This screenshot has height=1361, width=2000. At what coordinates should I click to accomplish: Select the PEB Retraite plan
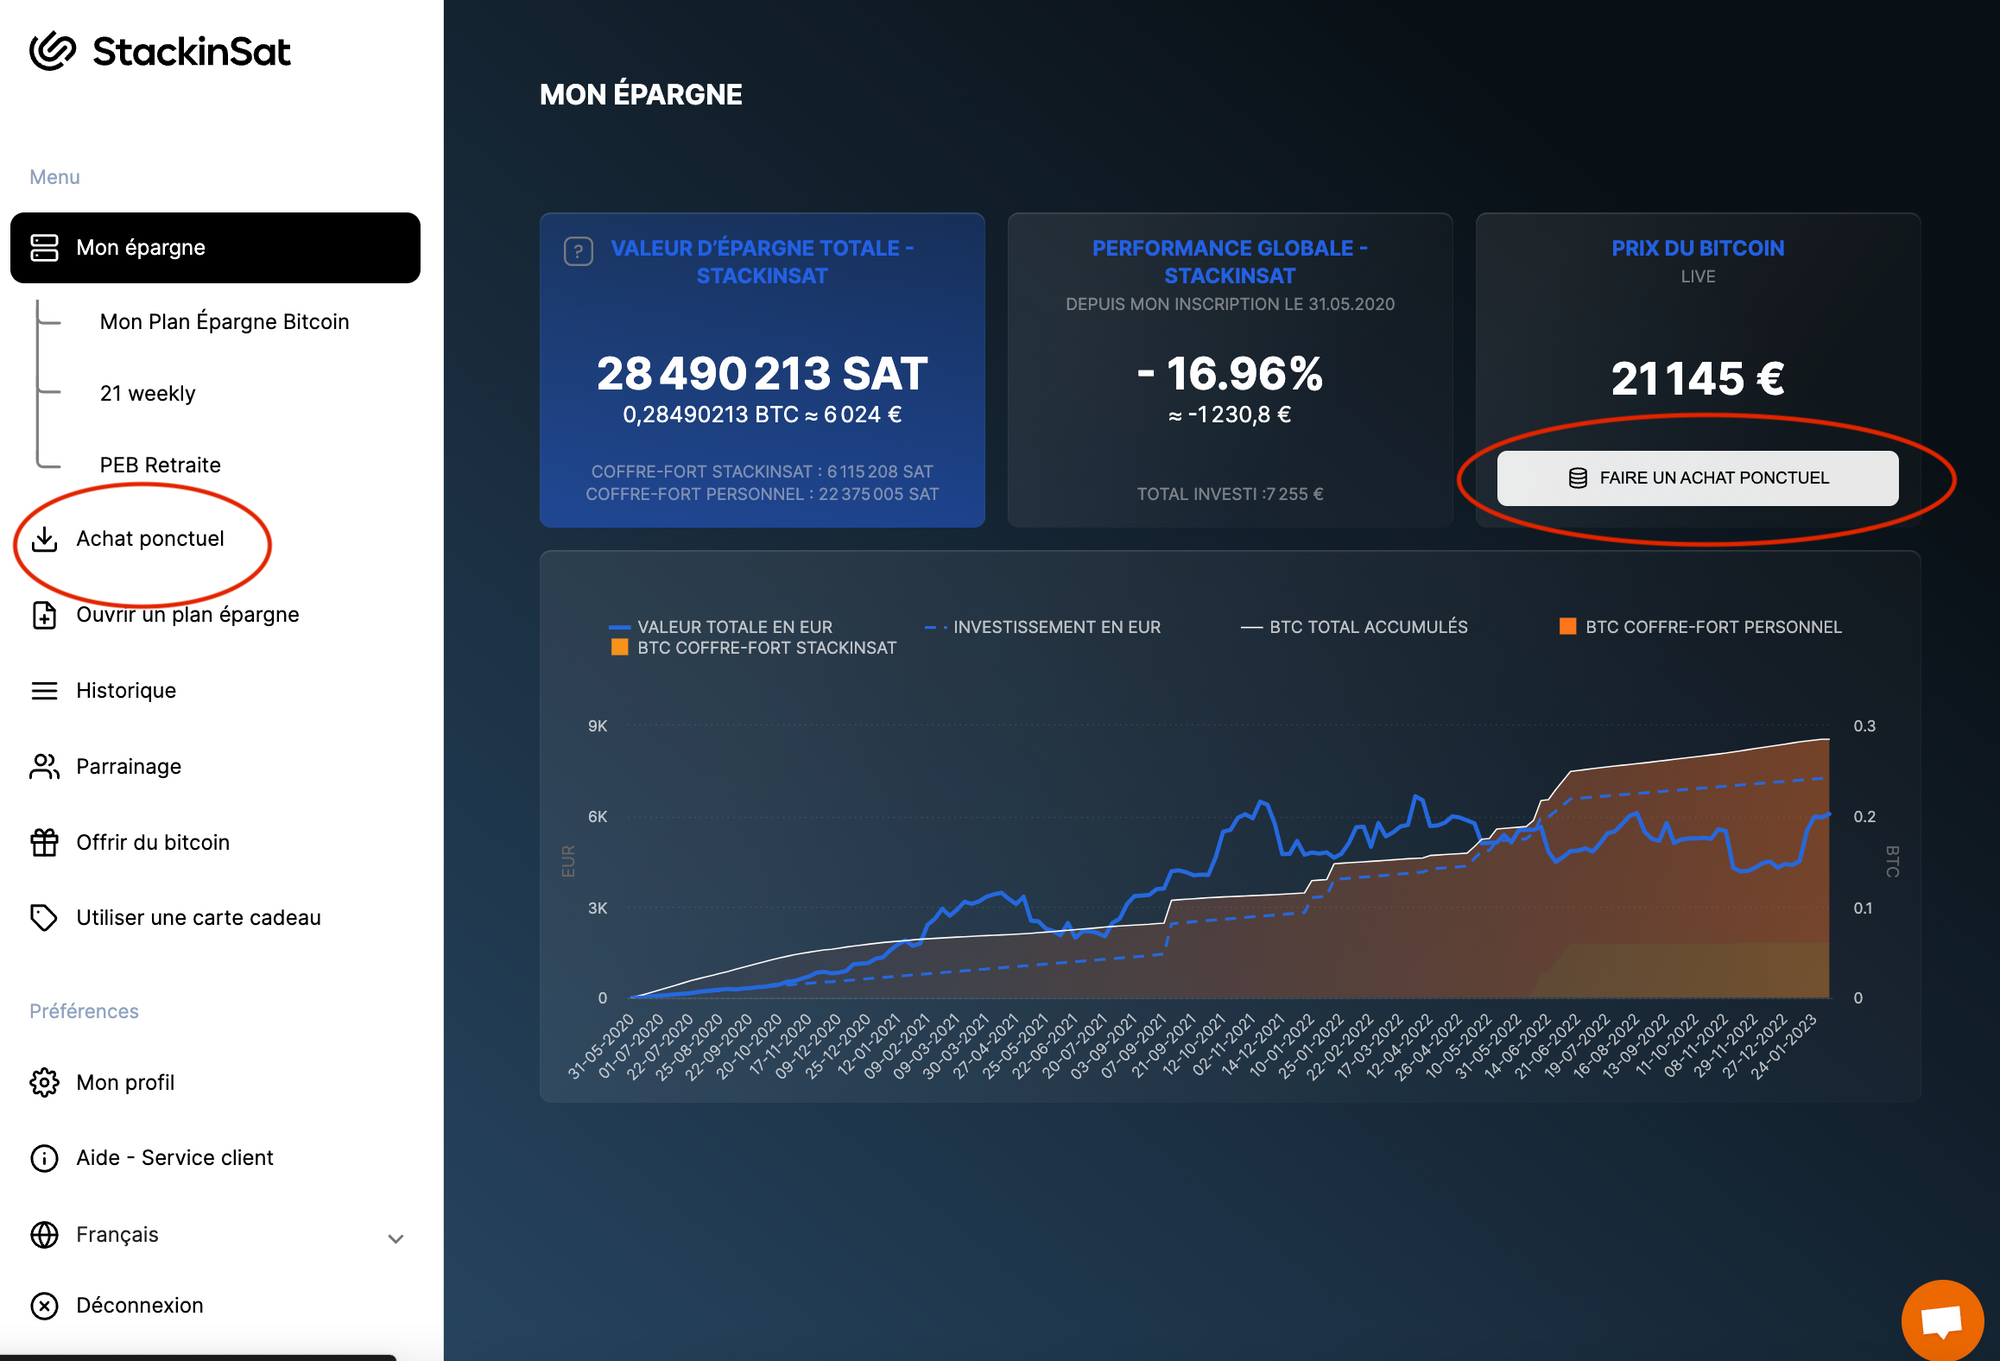pos(160,465)
